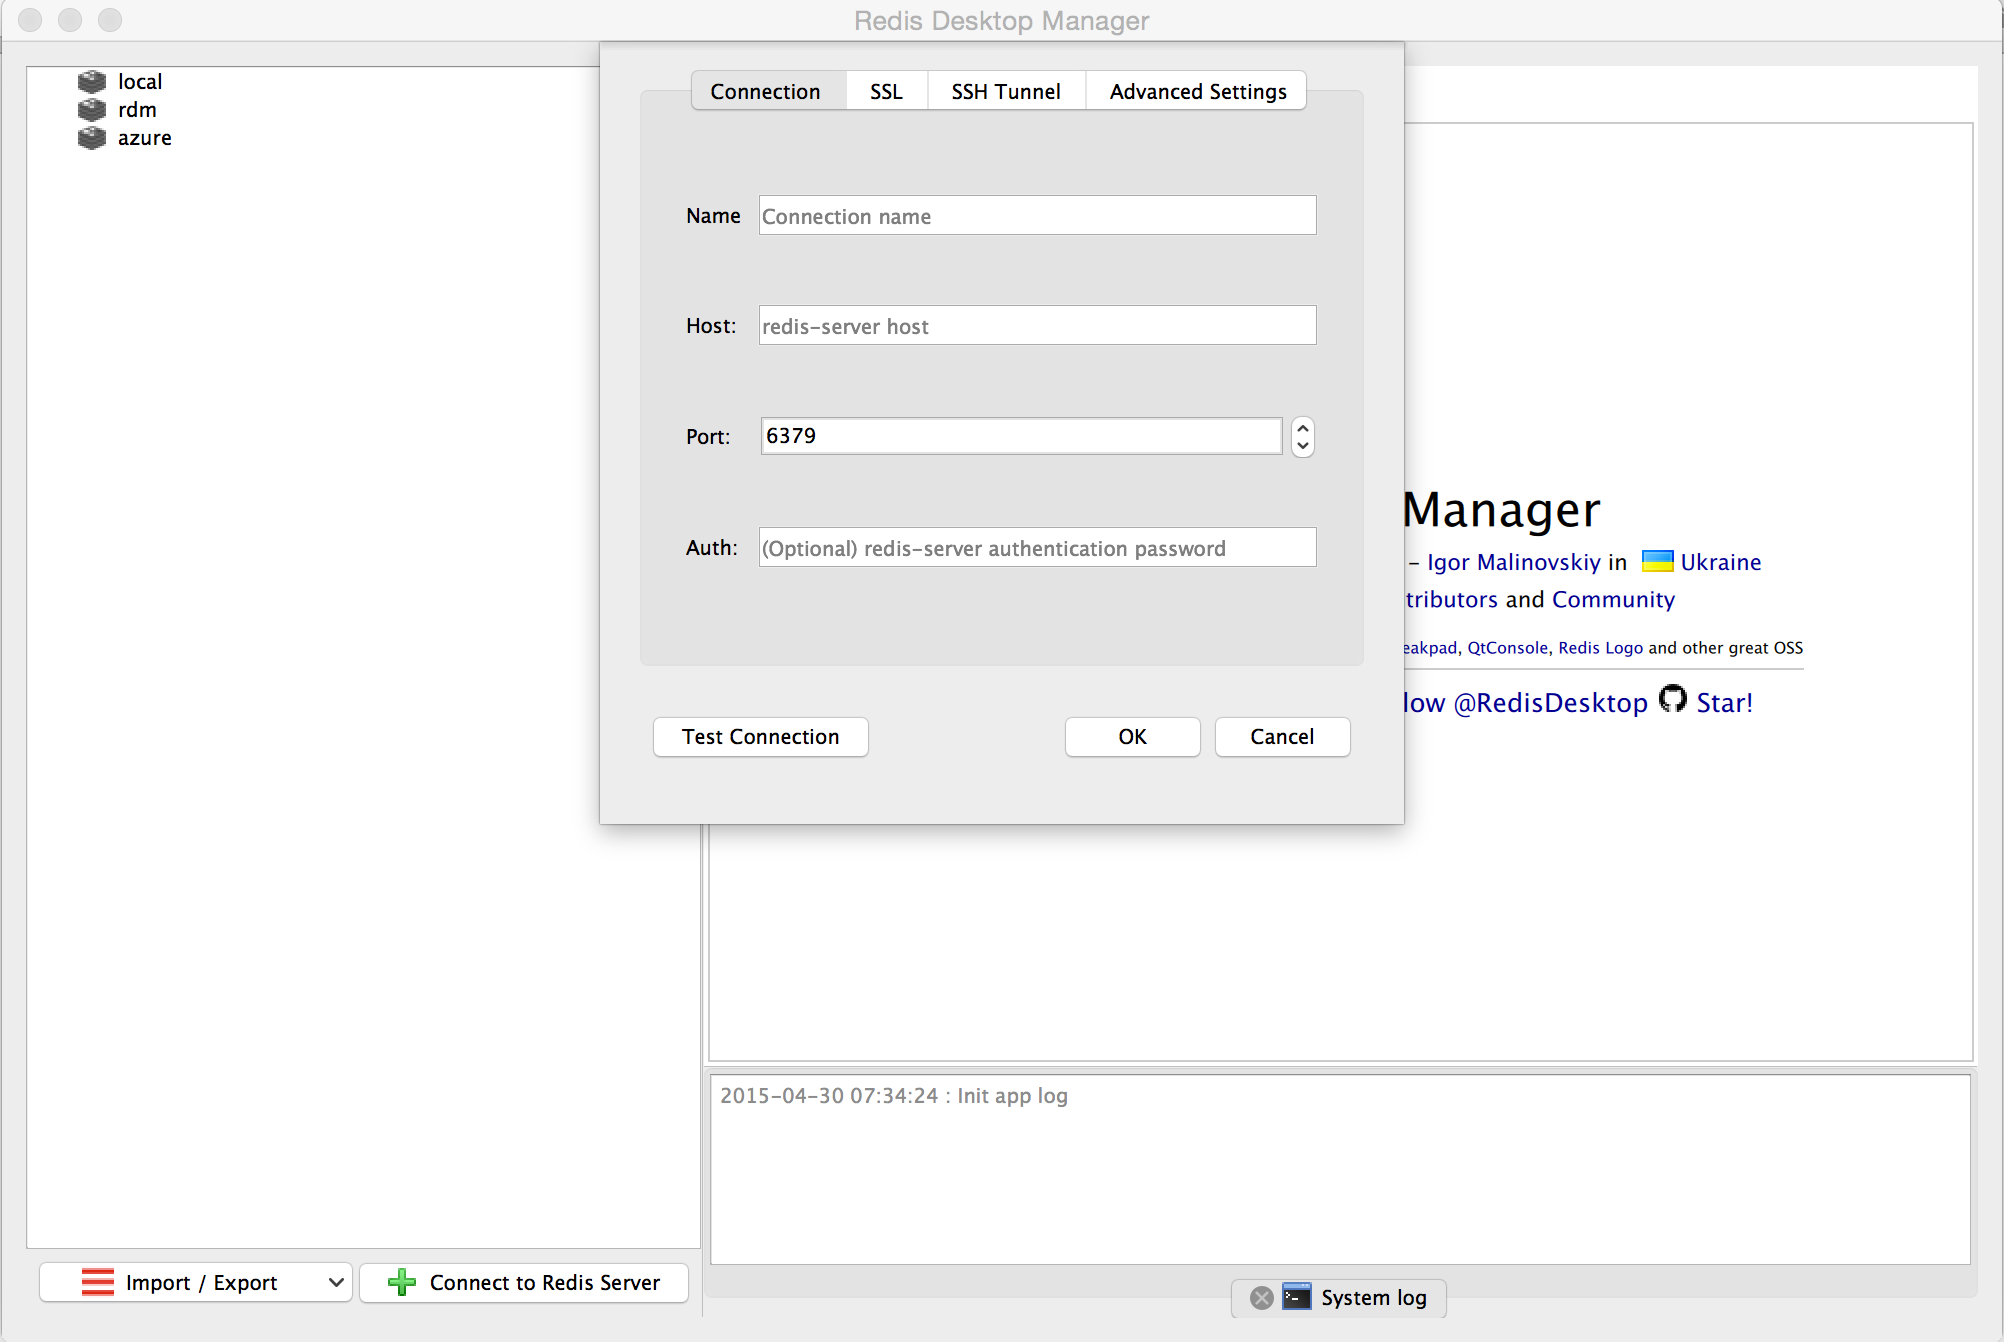The height and width of the screenshot is (1342, 2004).
Task: Click the System log terminal icon
Action: pyautogui.click(x=1297, y=1297)
